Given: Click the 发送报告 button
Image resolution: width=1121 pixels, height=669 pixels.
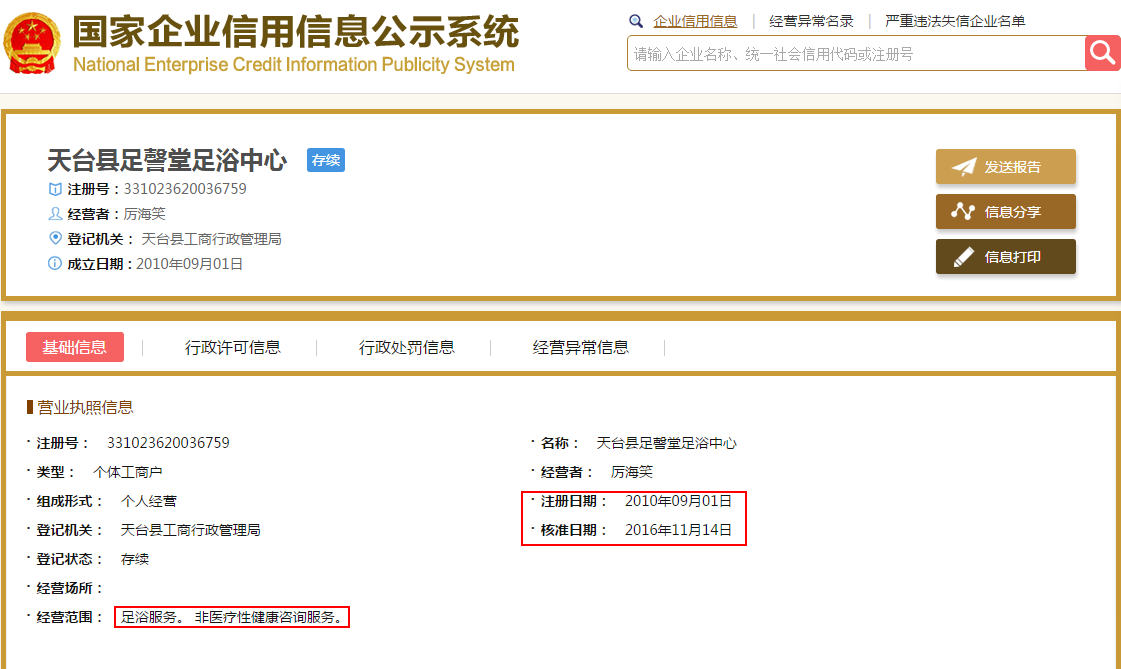Looking at the screenshot, I should (1006, 167).
